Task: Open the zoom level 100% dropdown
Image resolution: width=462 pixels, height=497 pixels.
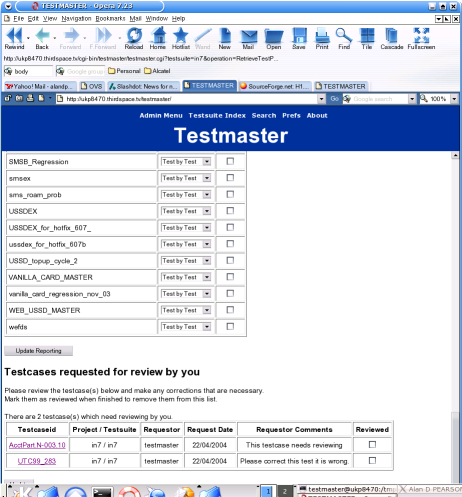Action: click(x=454, y=99)
